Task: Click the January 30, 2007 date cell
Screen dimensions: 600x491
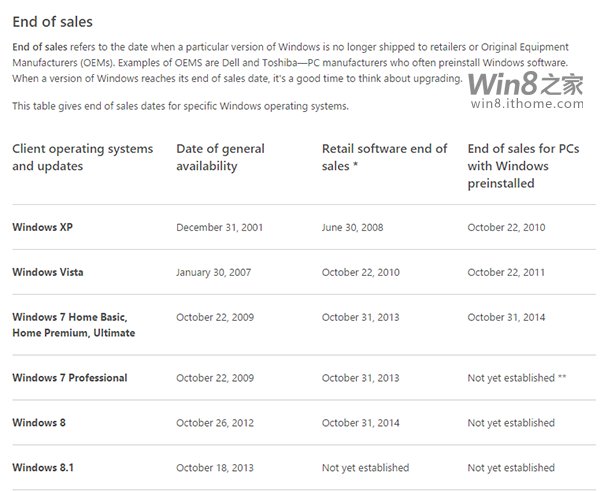Action: click(214, 272)
